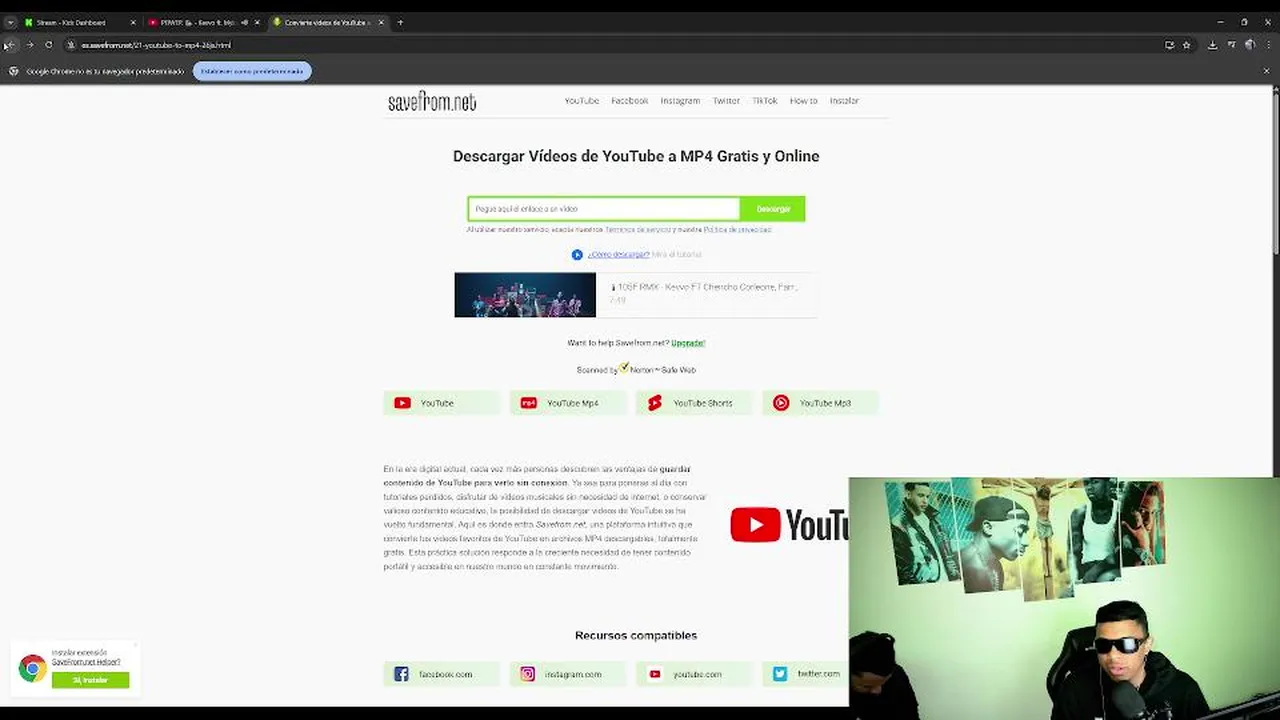The image size is (1280, 720).
Task: Open the Instalar nav menu item
Action: click(x=844, y=101)
